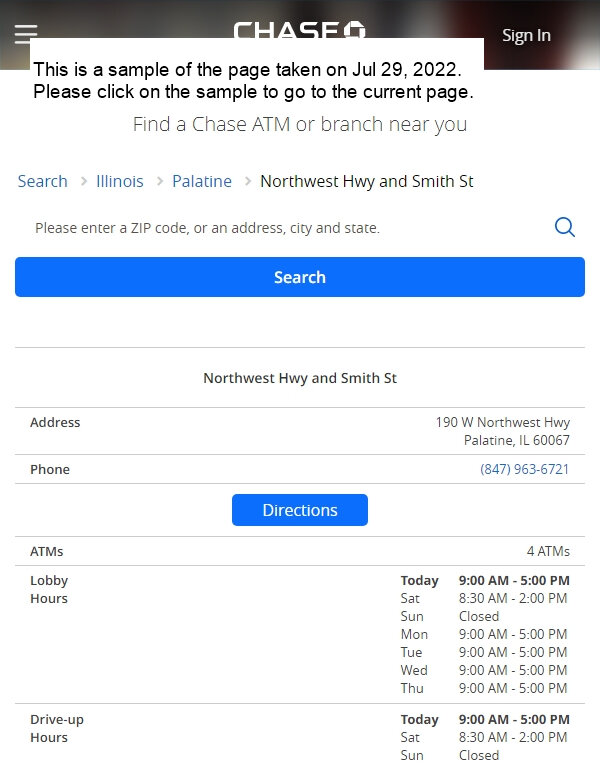The height and width of the screenshot is (768, 600).
Task: Click the 4 ATMs value
Action: click(548, 551)
